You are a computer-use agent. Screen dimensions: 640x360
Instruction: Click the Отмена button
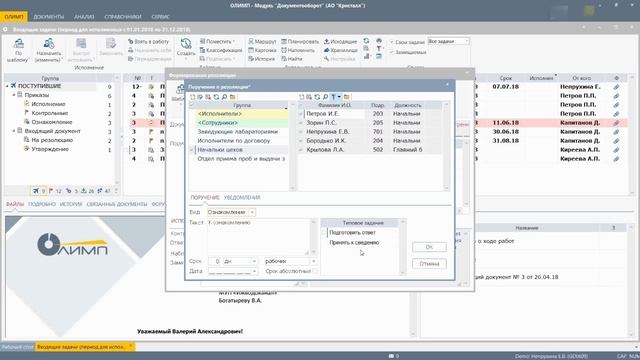coord(429,264)
